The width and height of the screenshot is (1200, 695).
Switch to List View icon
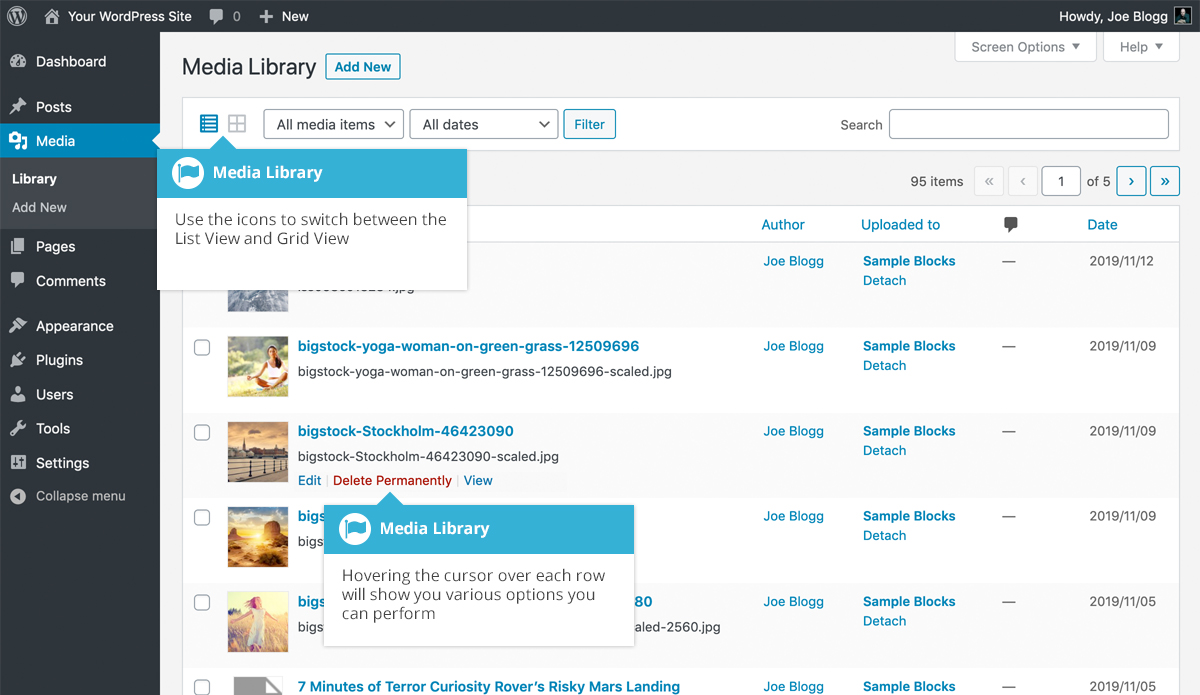point(209,124)
